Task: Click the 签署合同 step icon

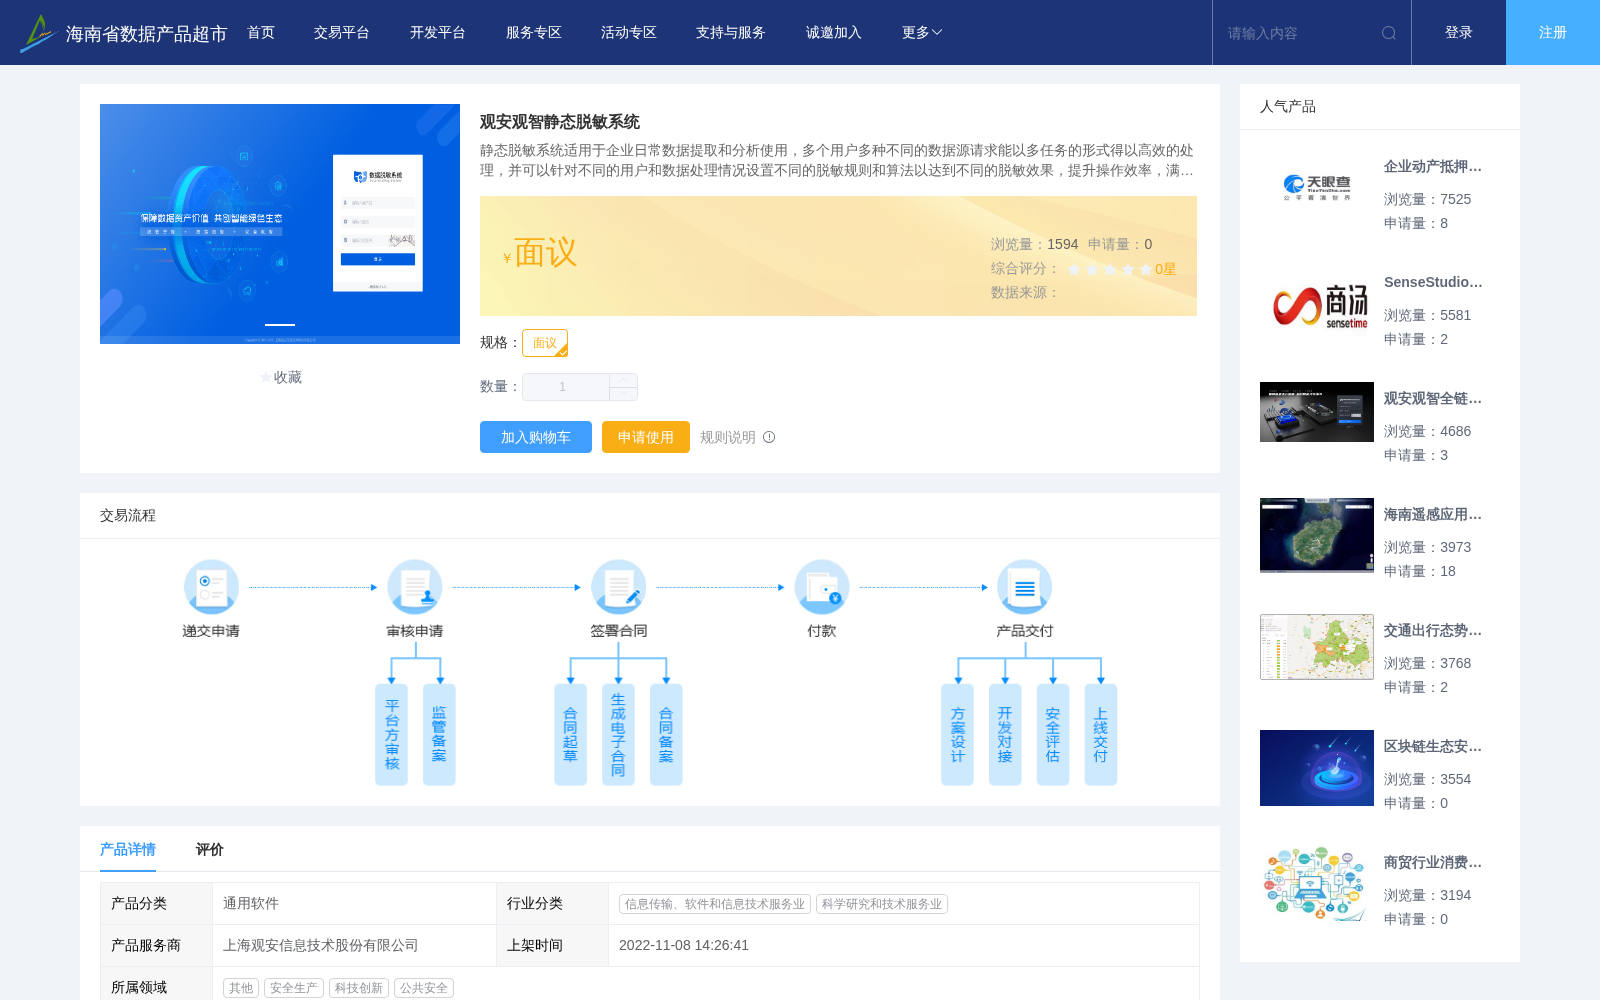Action: point(618,587)
